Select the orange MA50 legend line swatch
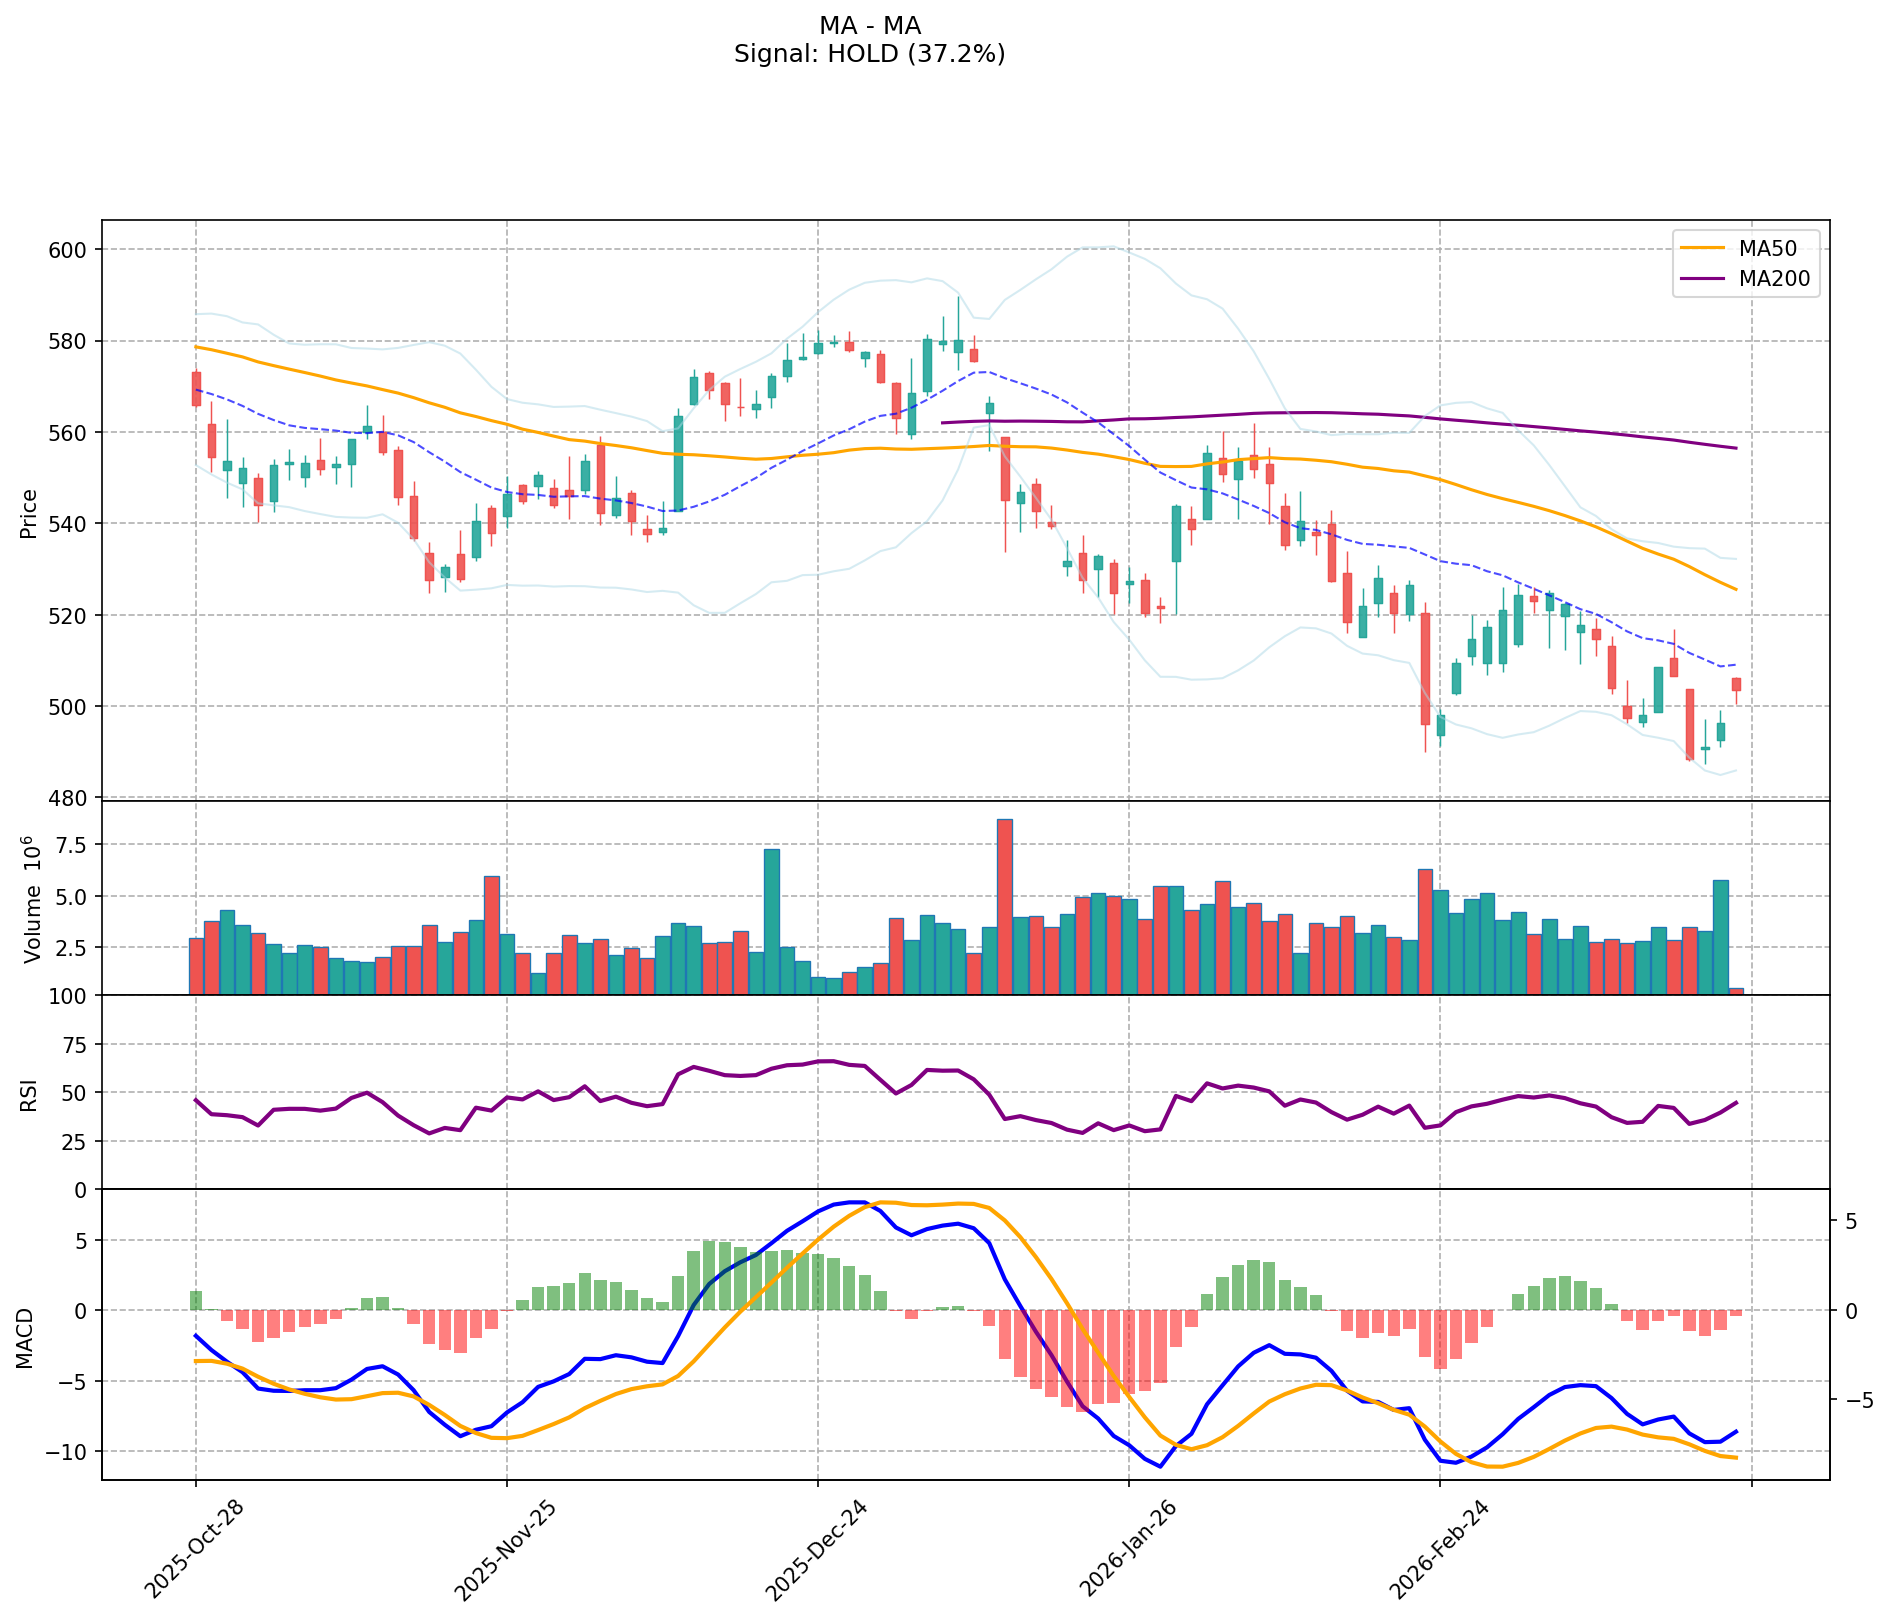 (1703, 249)
